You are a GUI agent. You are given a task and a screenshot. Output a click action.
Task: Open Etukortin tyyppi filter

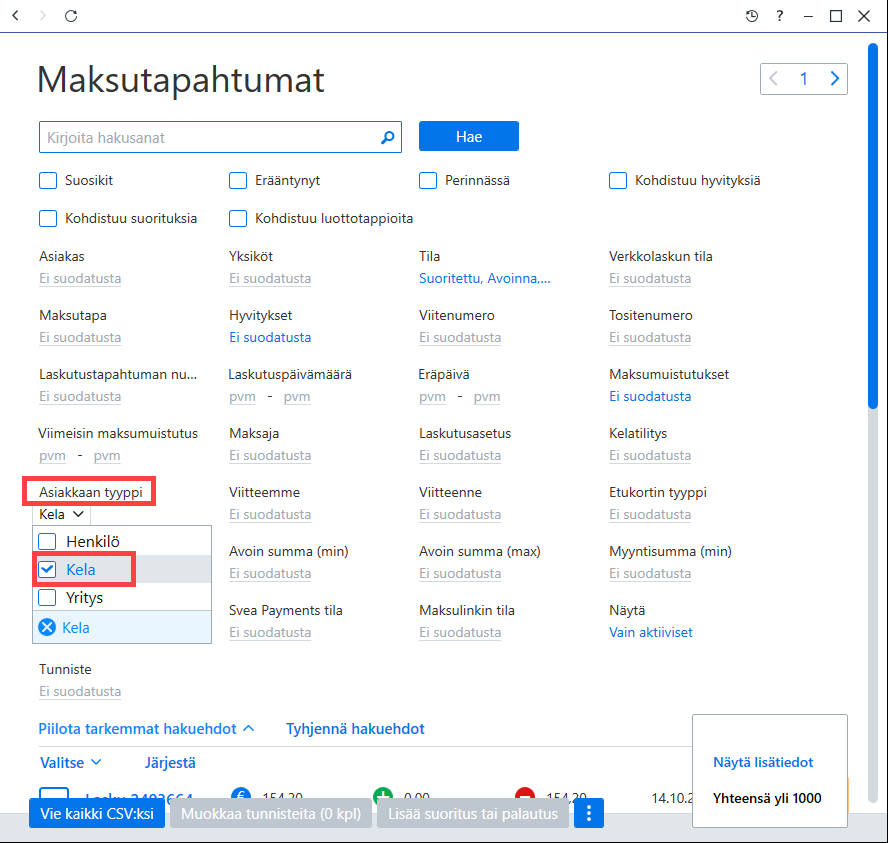click(650, 514)
